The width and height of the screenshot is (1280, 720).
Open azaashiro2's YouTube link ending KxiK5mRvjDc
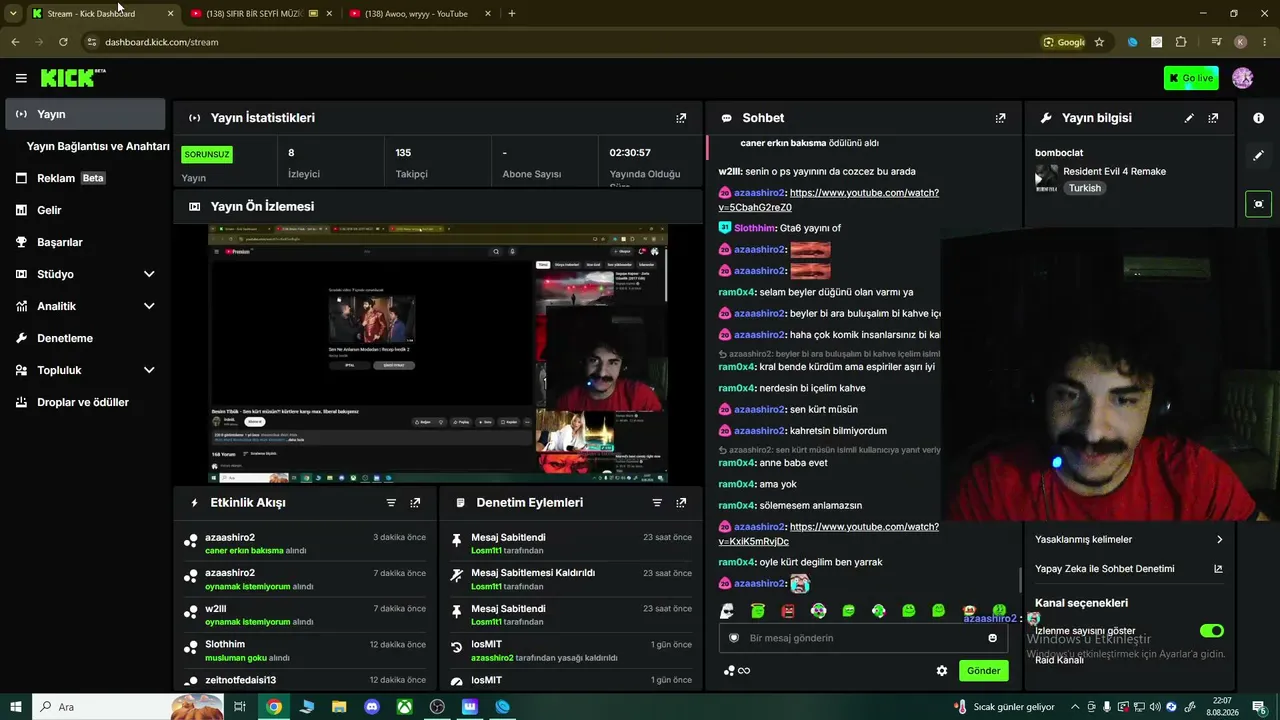[x=828, y=534]
